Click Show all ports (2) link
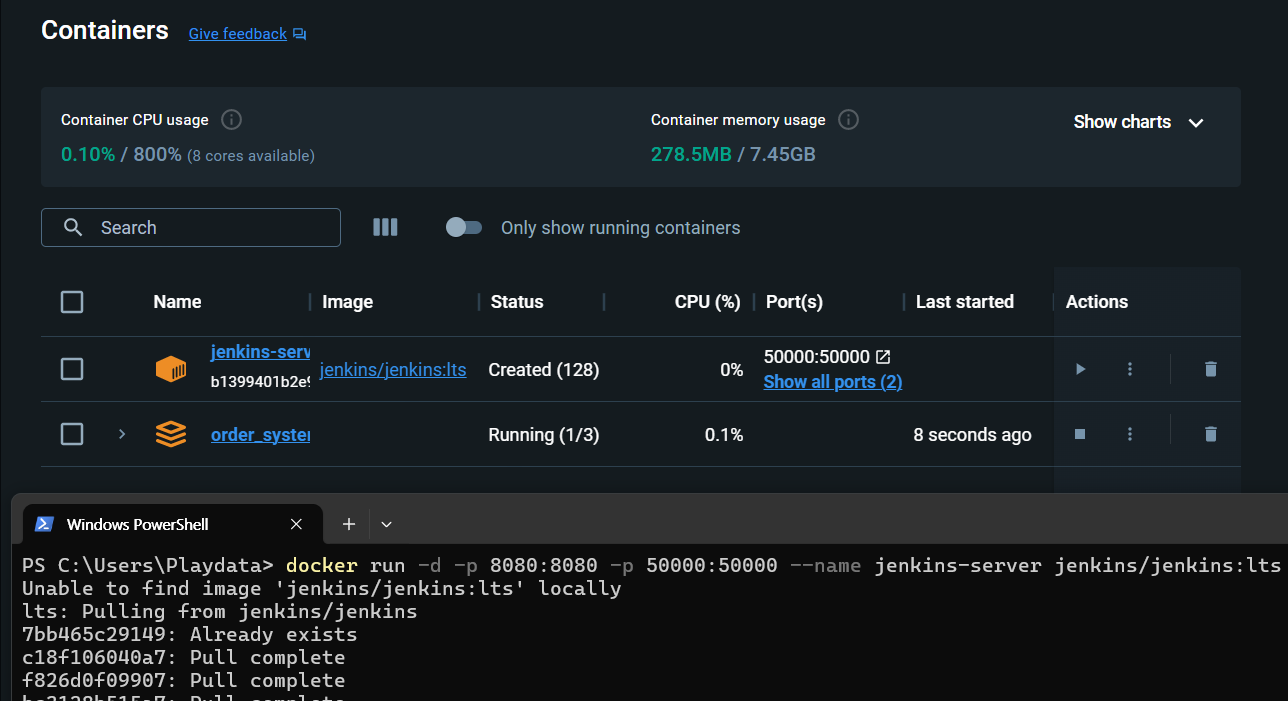 [x=833, y=382]
